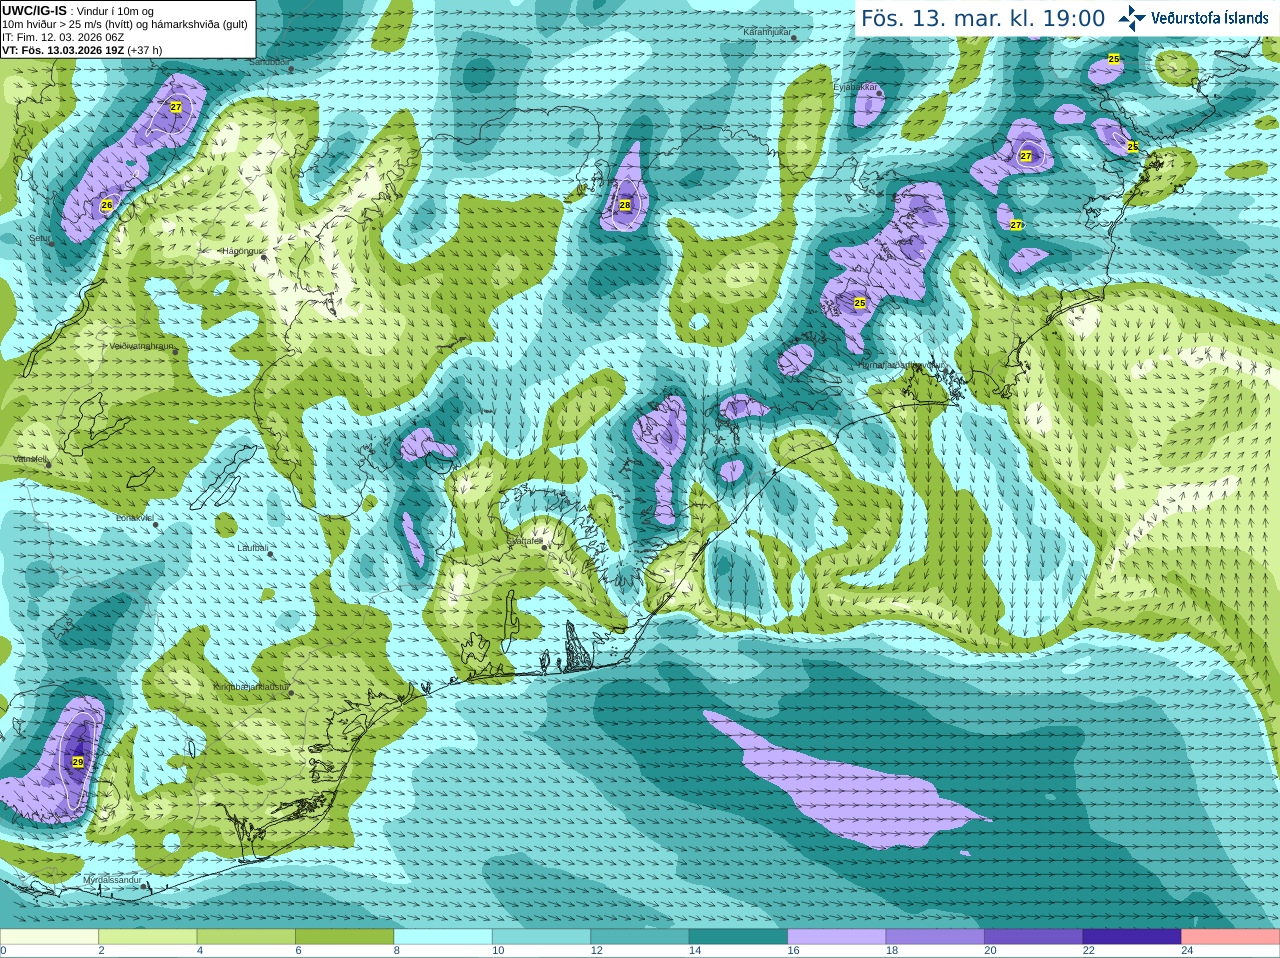This screenshot has height=958, width=1280.
Task: Select the 18–20 m/s purple legend swatch
Action: pos(935,937)
